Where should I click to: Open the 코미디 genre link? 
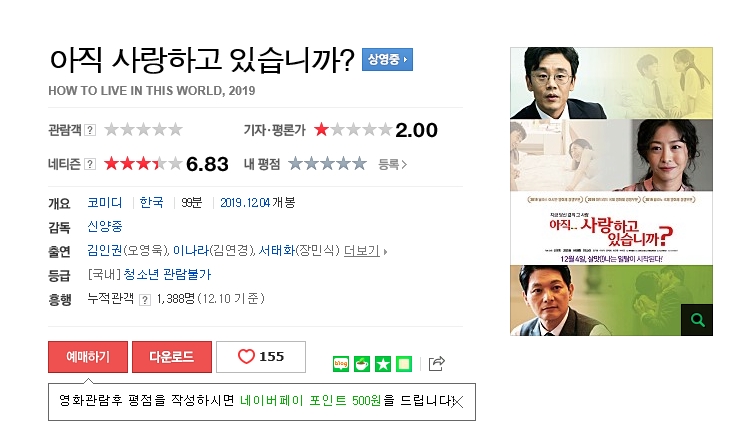click(105, 203)
